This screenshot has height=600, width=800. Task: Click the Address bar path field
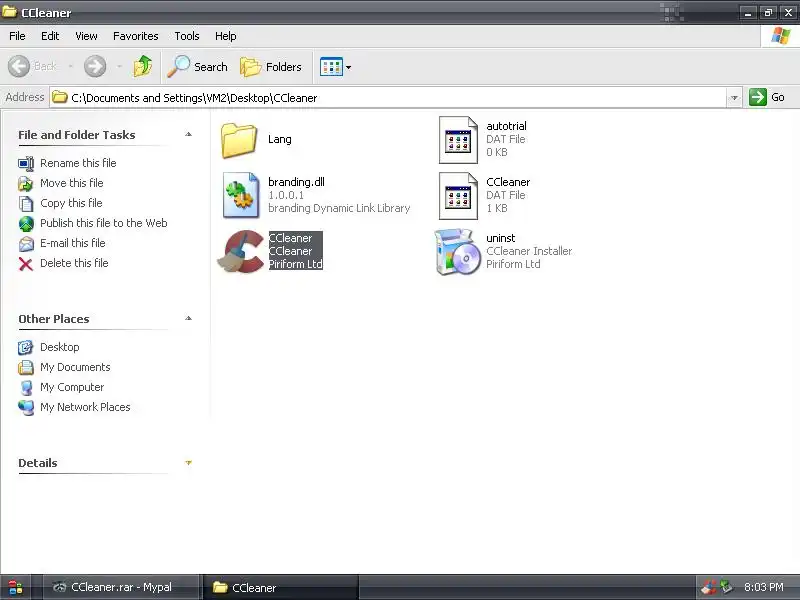click(388, 97)
